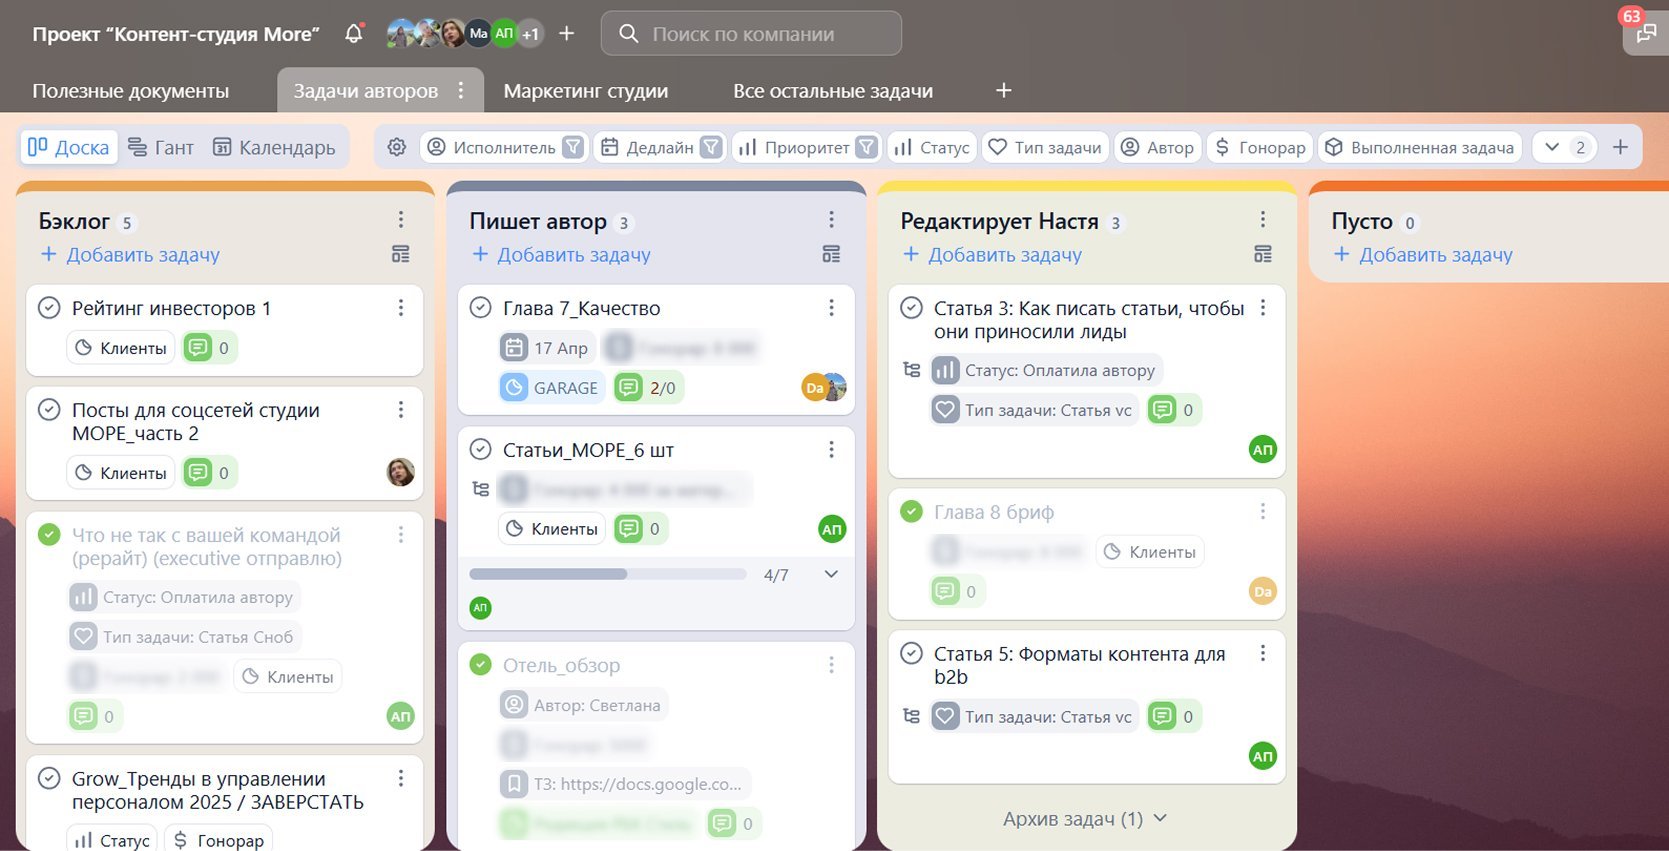This screenshot has width=1669, height=851.
Task: Open Статус field dropdown
Action: (932, 147)
